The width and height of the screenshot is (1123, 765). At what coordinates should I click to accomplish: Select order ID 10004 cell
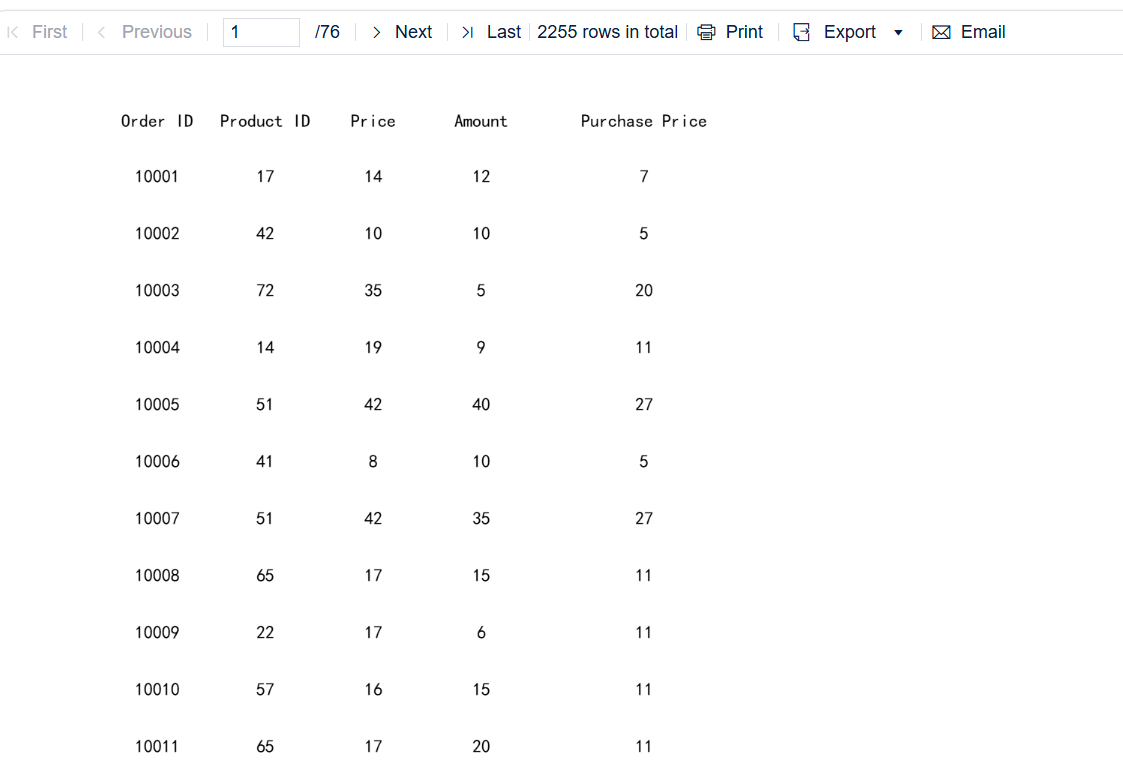click(157, 347)
